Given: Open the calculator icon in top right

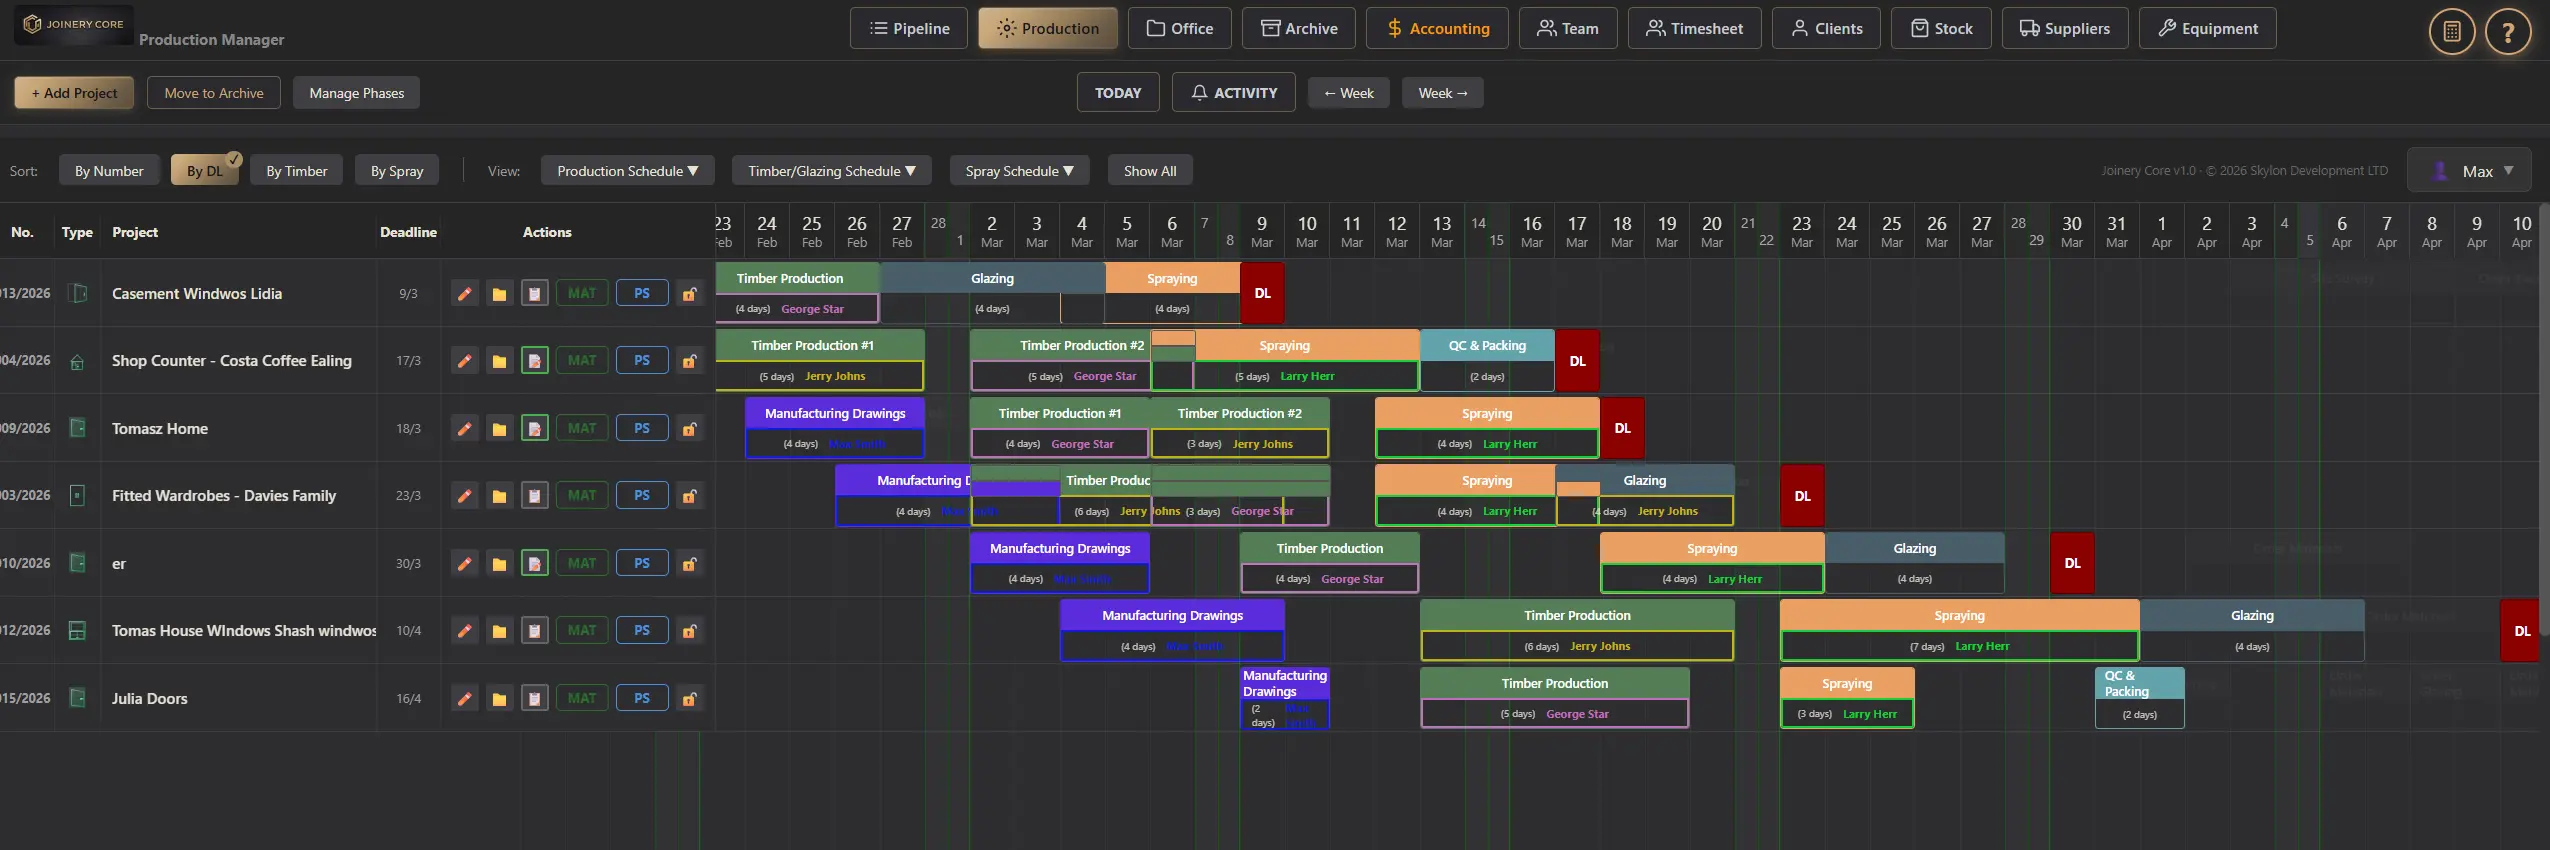Looking at the screenshot, I should 2451,32.
